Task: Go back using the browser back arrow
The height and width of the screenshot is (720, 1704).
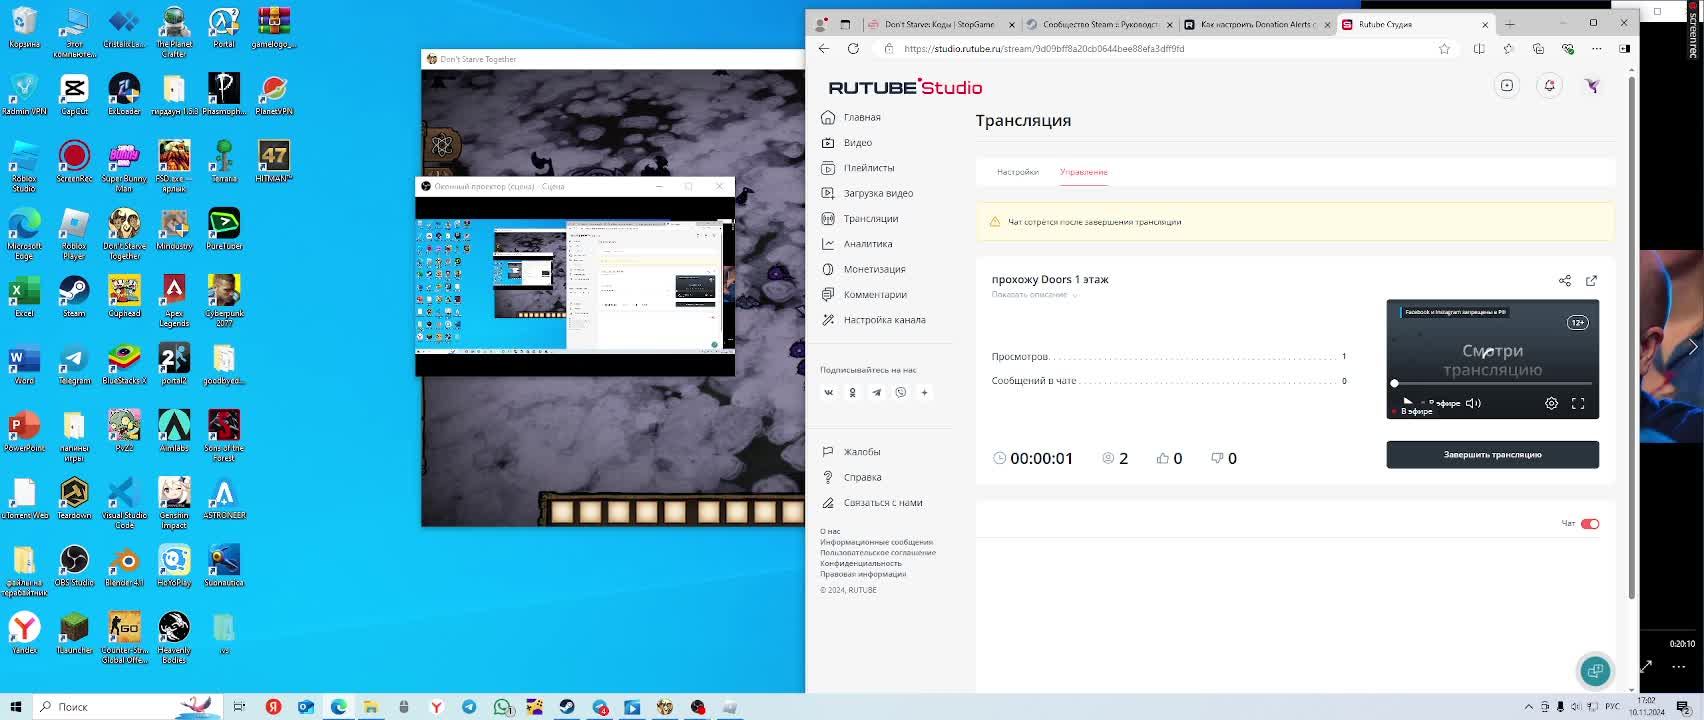Action: pyautogui.click(x=824, y=48)
